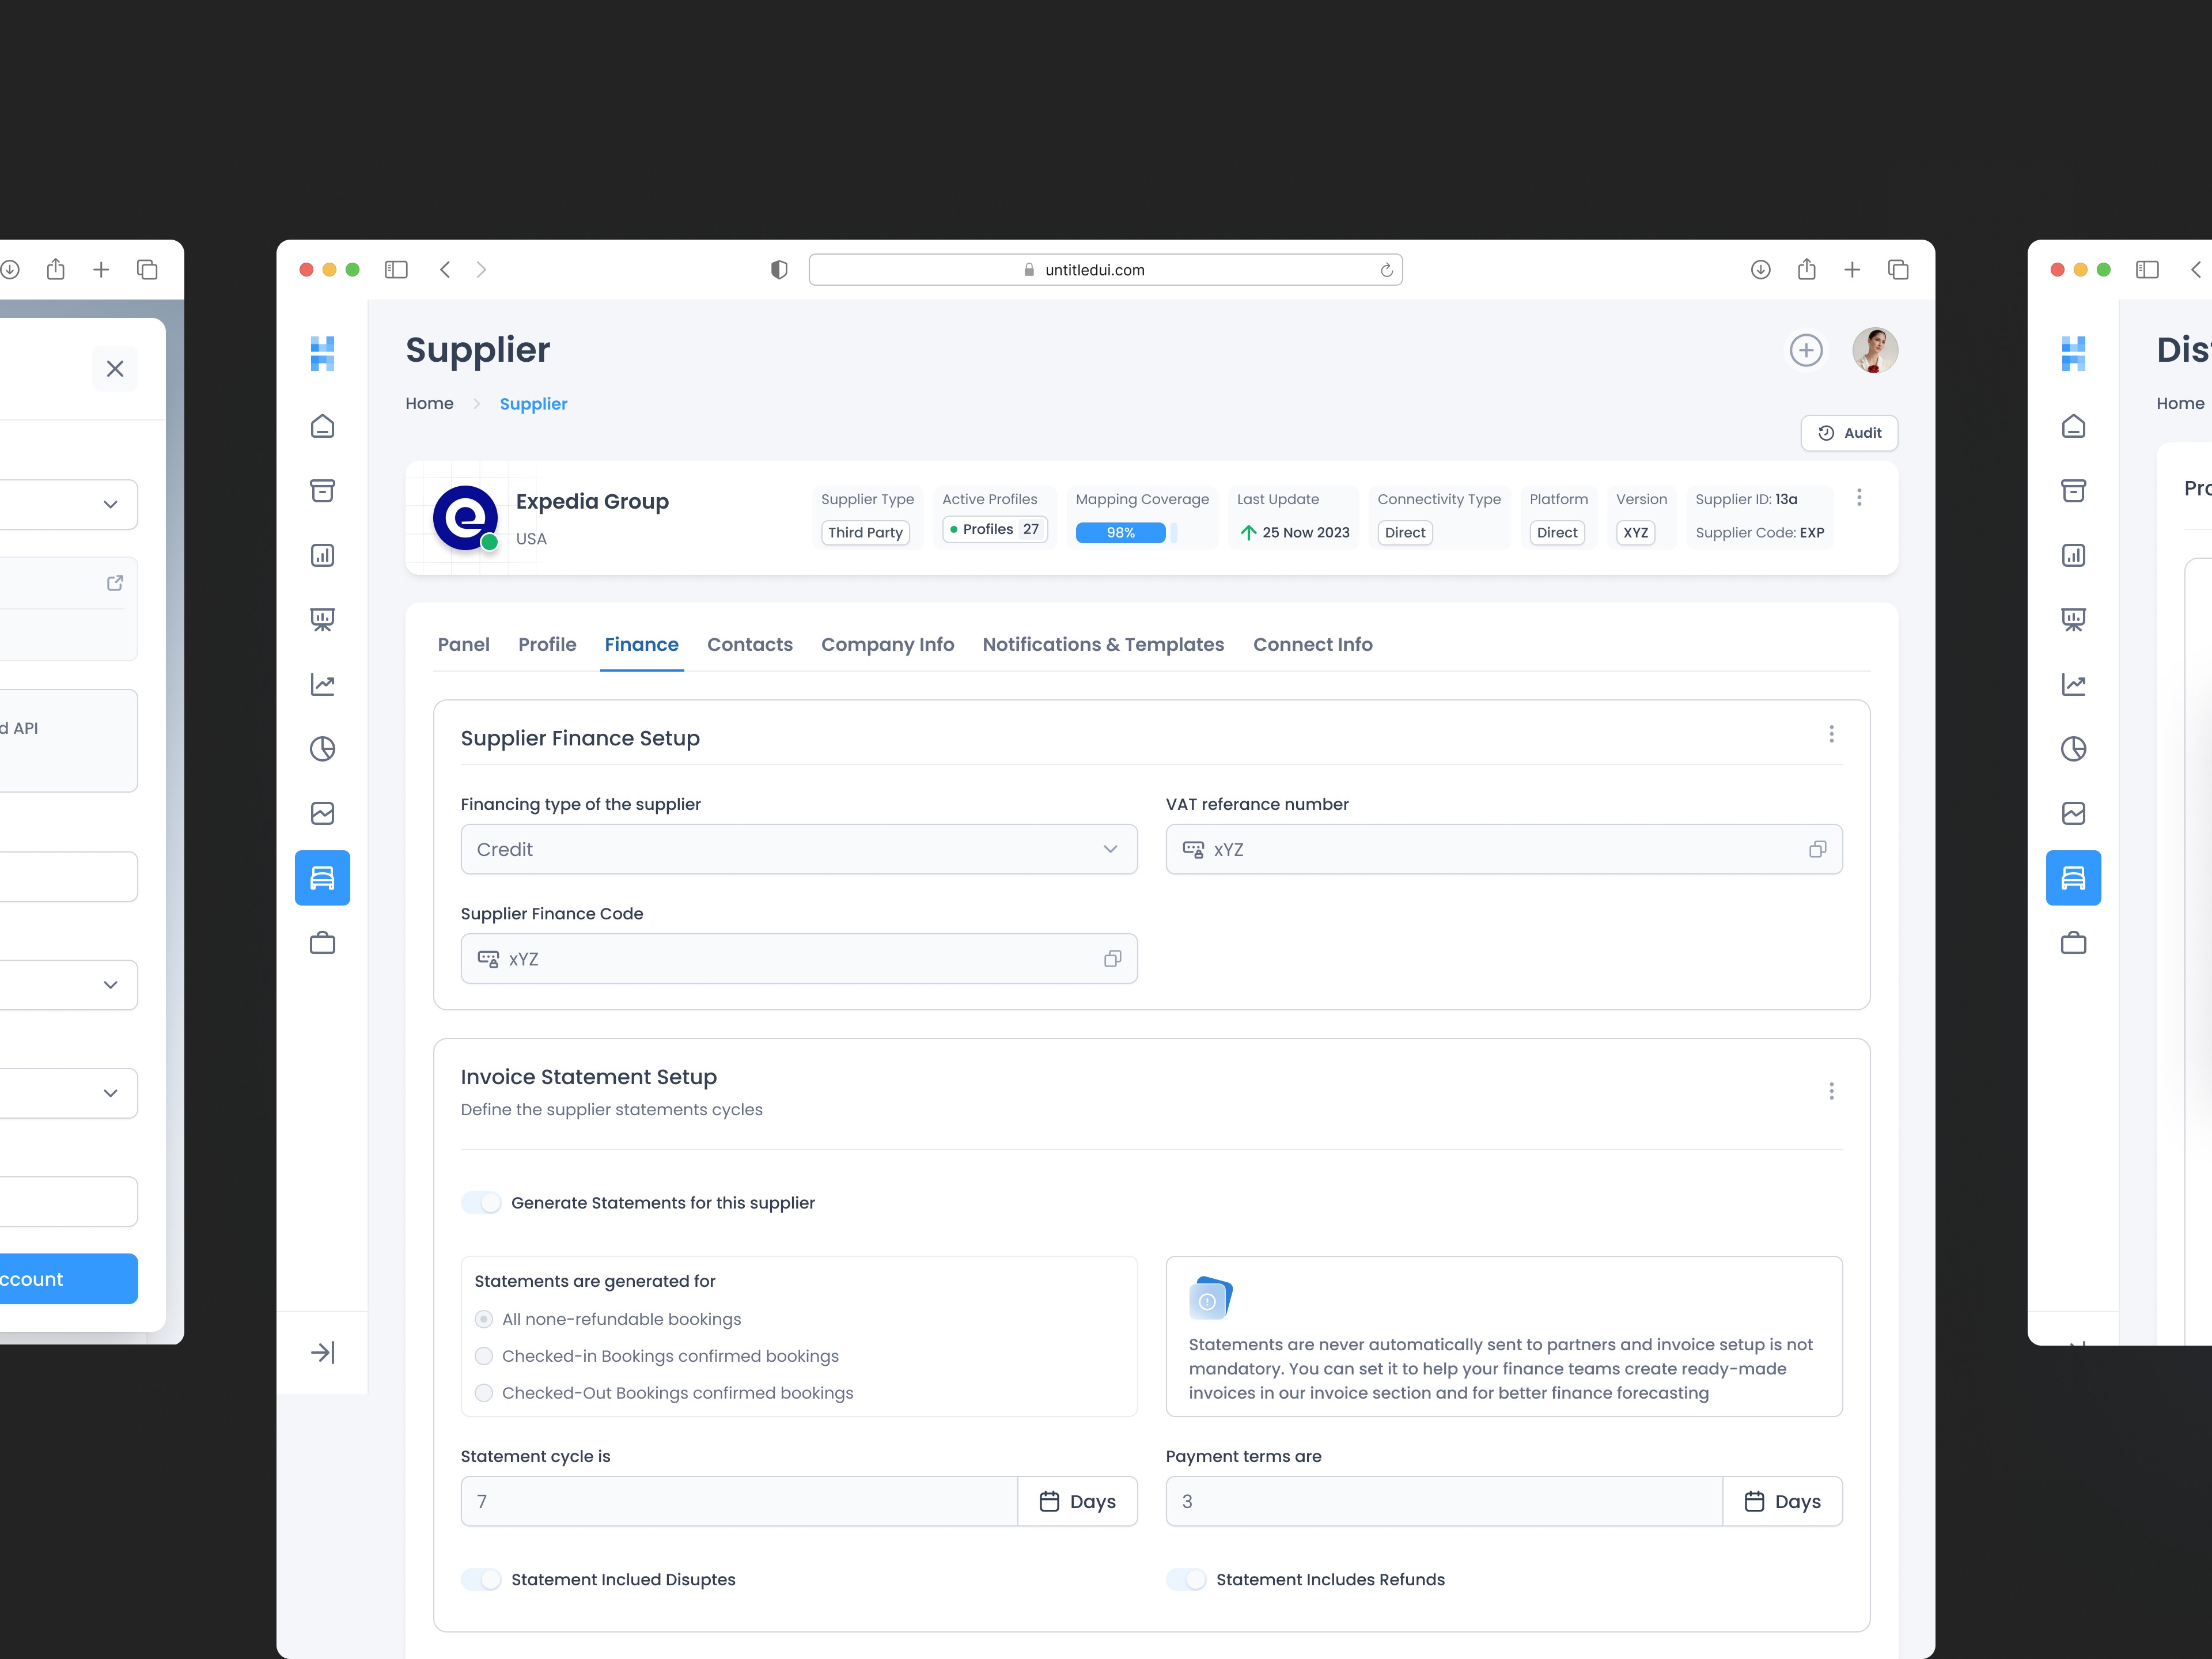Click the Audit button
Viewport: 2212px width, 1659px height.
1848,432
